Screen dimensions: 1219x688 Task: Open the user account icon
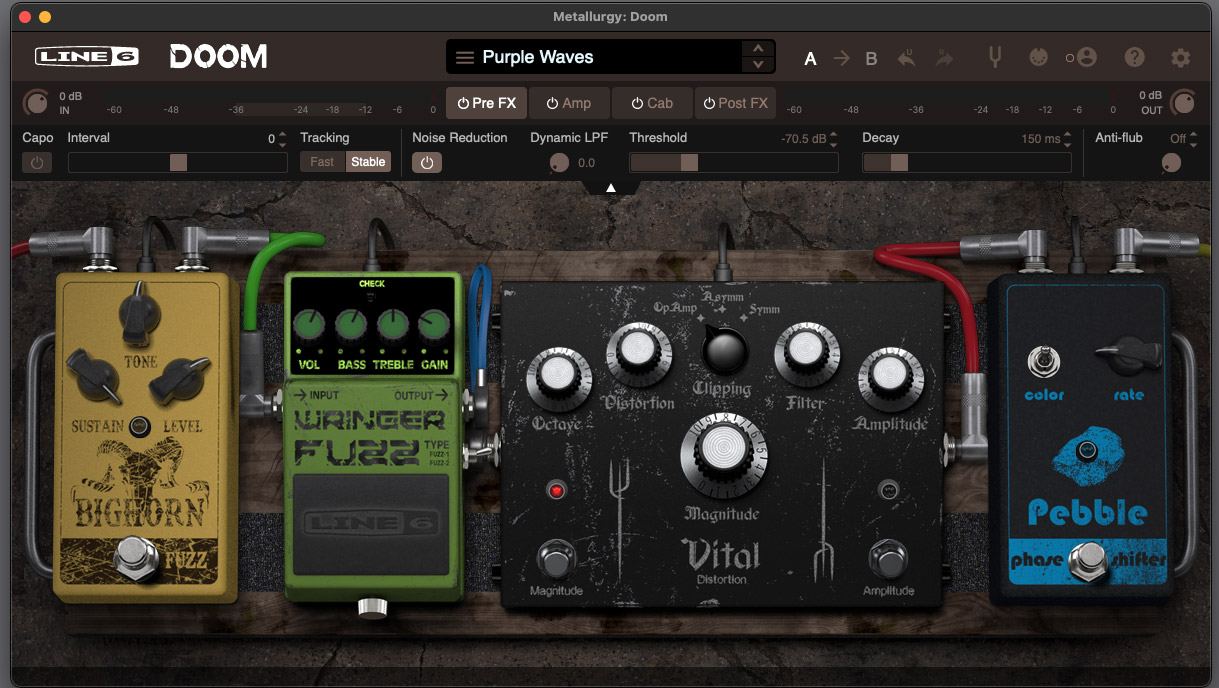click(1087, 58)
